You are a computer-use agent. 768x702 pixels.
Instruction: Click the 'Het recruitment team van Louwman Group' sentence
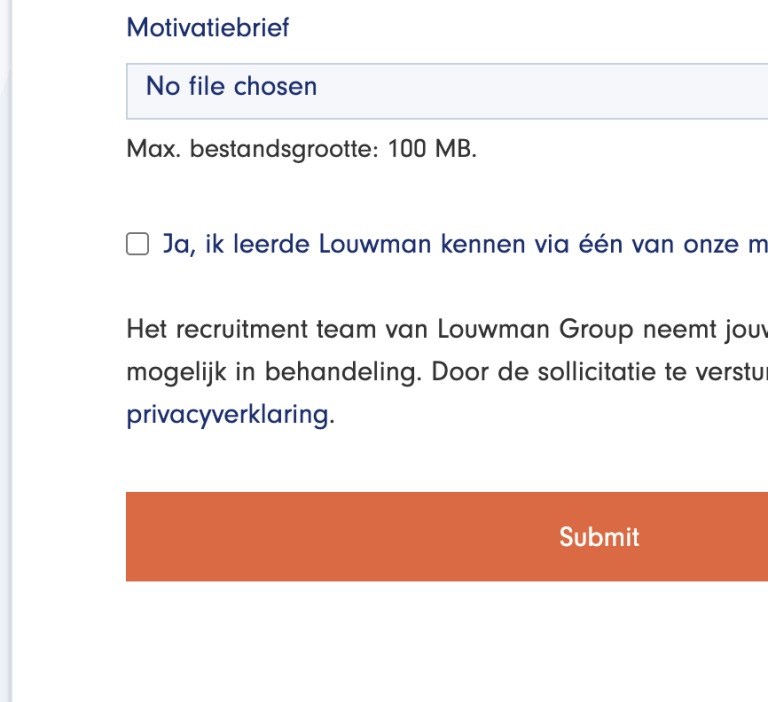447,329
